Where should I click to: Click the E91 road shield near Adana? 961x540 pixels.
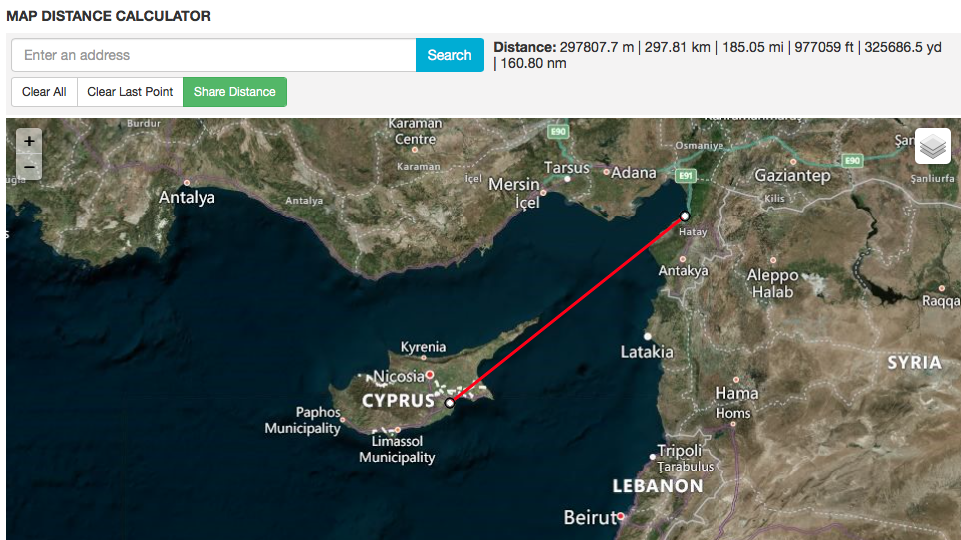(x=686, y=176)
